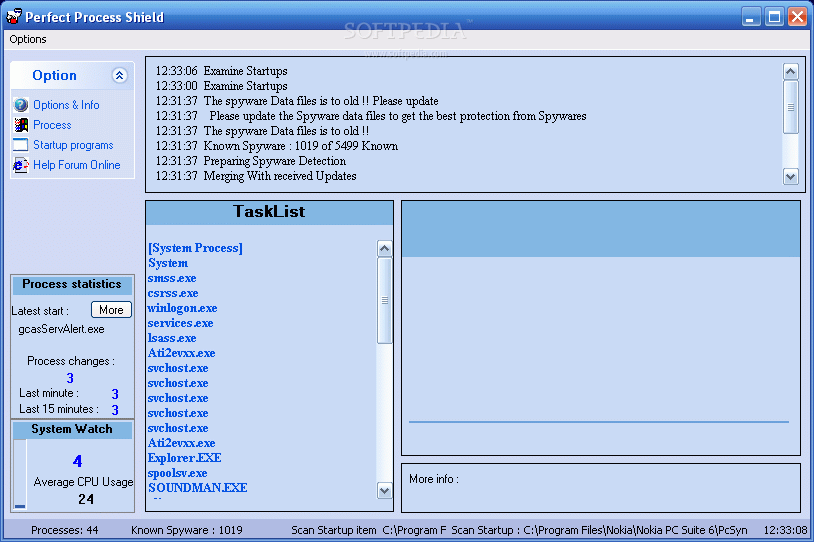This screenshot has height=542, width=814.
Task: Minimize the Perfect Process Shield window
Action: [x=750, y=17]
